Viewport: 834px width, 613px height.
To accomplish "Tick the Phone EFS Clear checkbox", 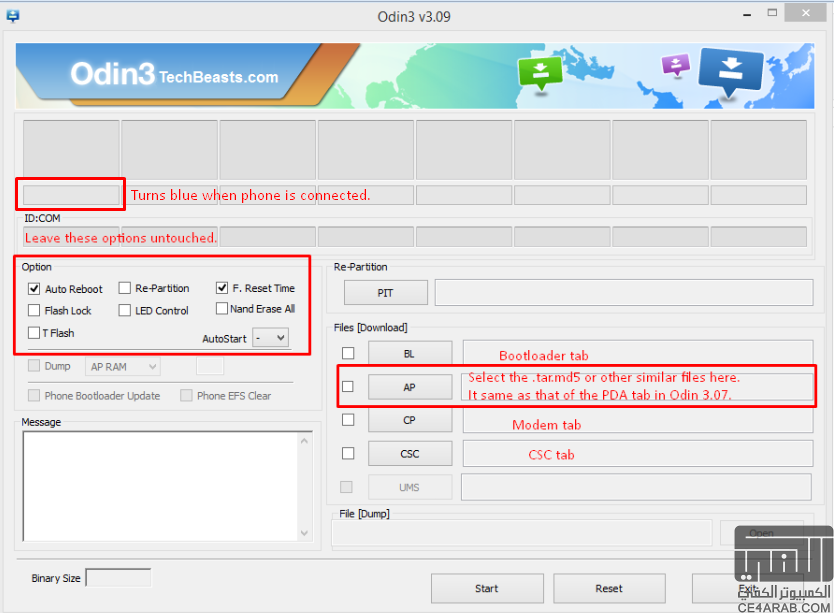I will [x=186, y=395].
